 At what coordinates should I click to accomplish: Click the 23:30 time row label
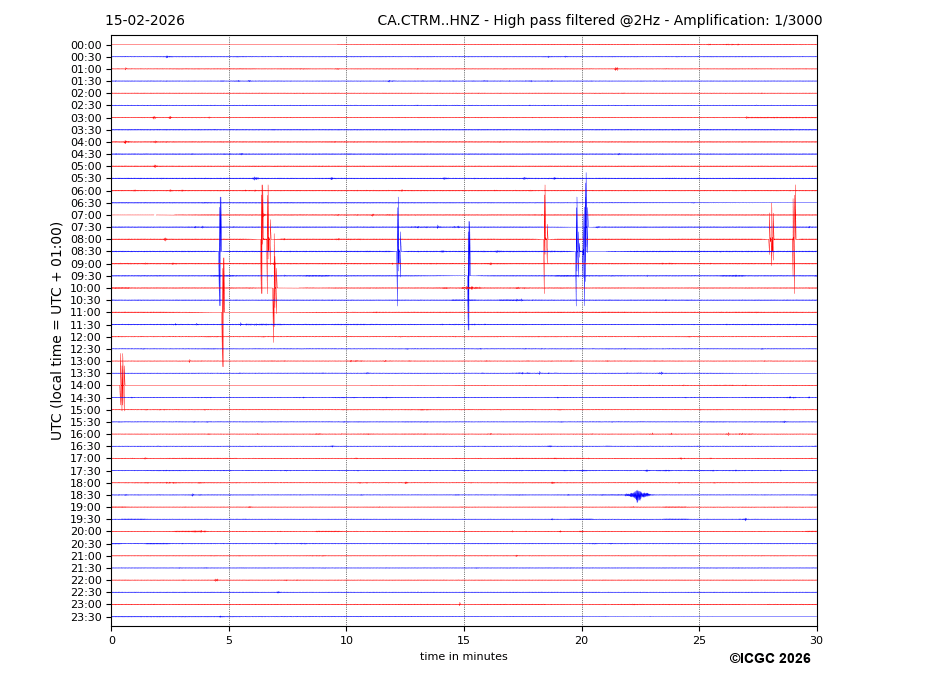coord(85,617)
